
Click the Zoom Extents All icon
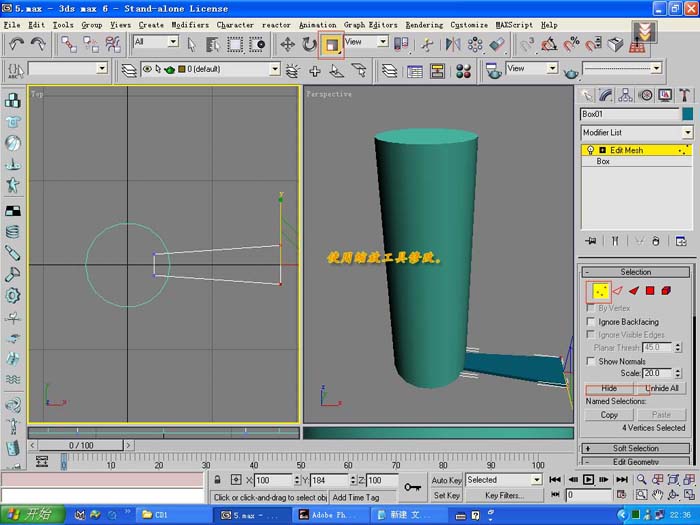[x=689, y=480]
